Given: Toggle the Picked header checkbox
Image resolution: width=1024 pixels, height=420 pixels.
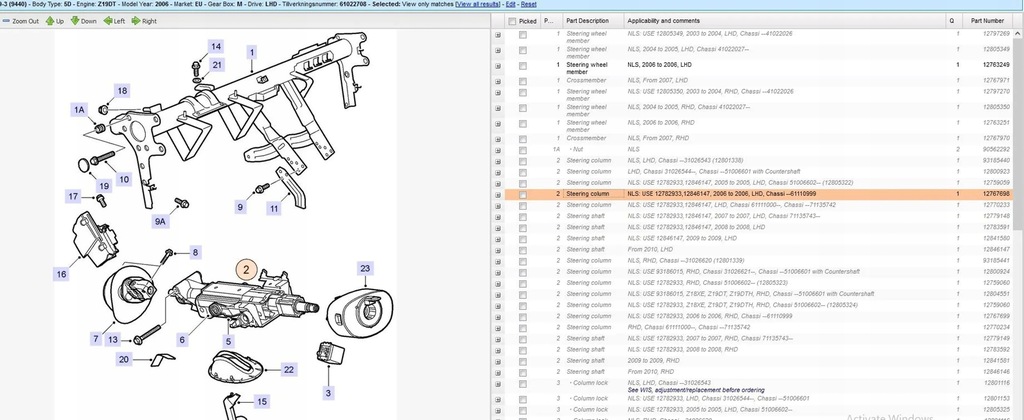Looking at the screenshot, I should [x=511, y=21].
